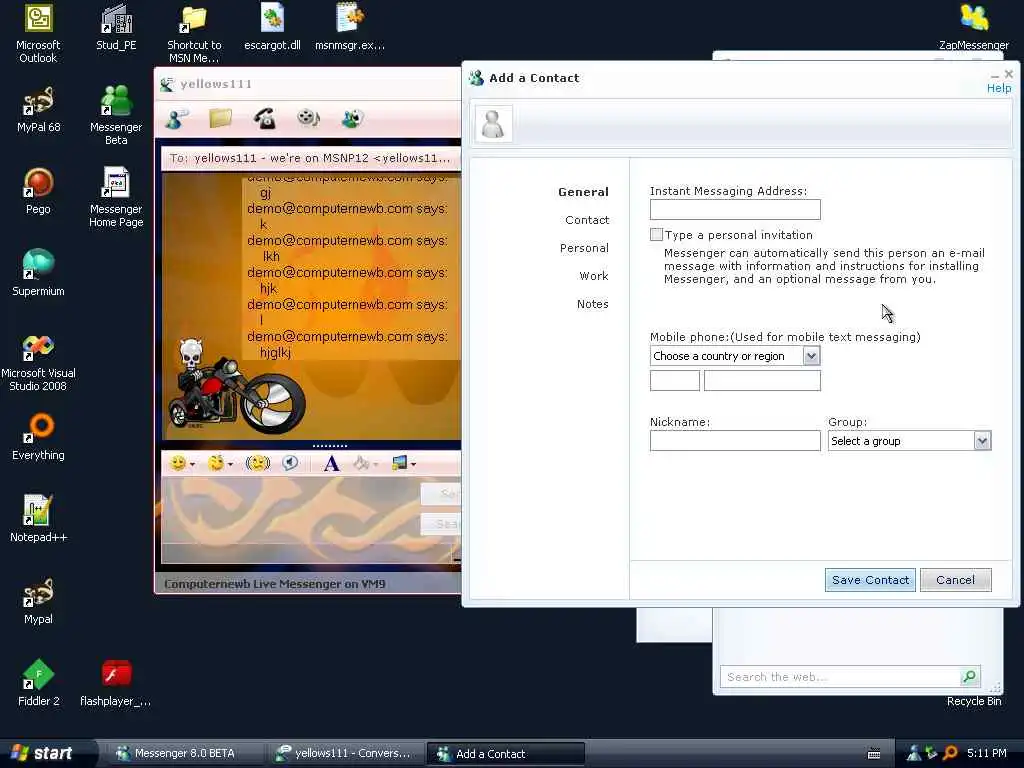Image resolution: width=1024 pixels, height=768 pixels.
Task: Click the conversation To: yellows111 header
Action: pyautogui.click(x=310, y=158)
